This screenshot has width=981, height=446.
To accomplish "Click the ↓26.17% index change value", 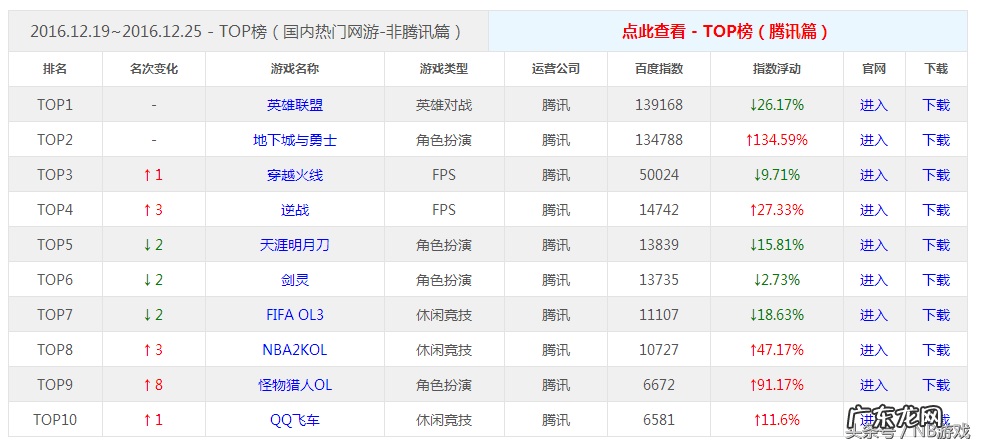I will pos(776,105).
